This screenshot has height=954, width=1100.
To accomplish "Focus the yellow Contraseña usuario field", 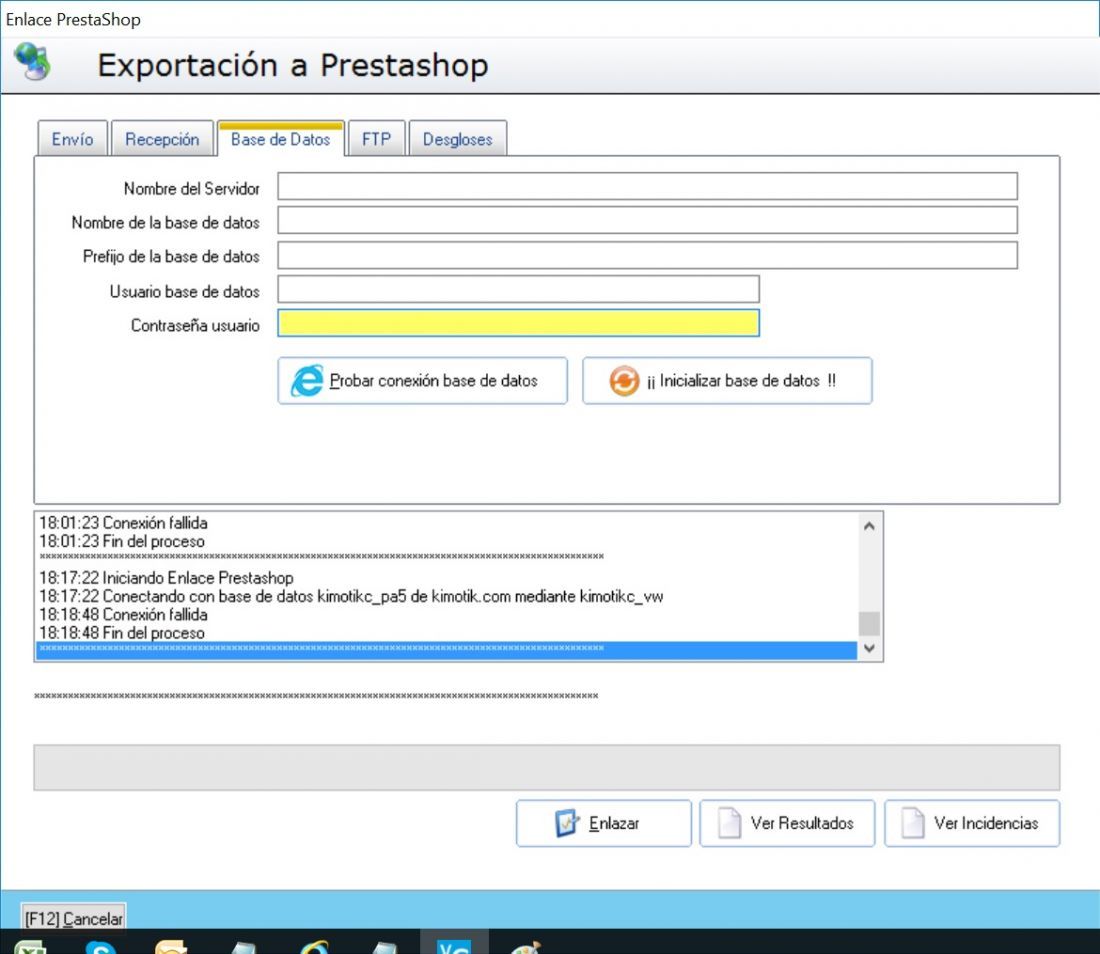I will (518, 323).
